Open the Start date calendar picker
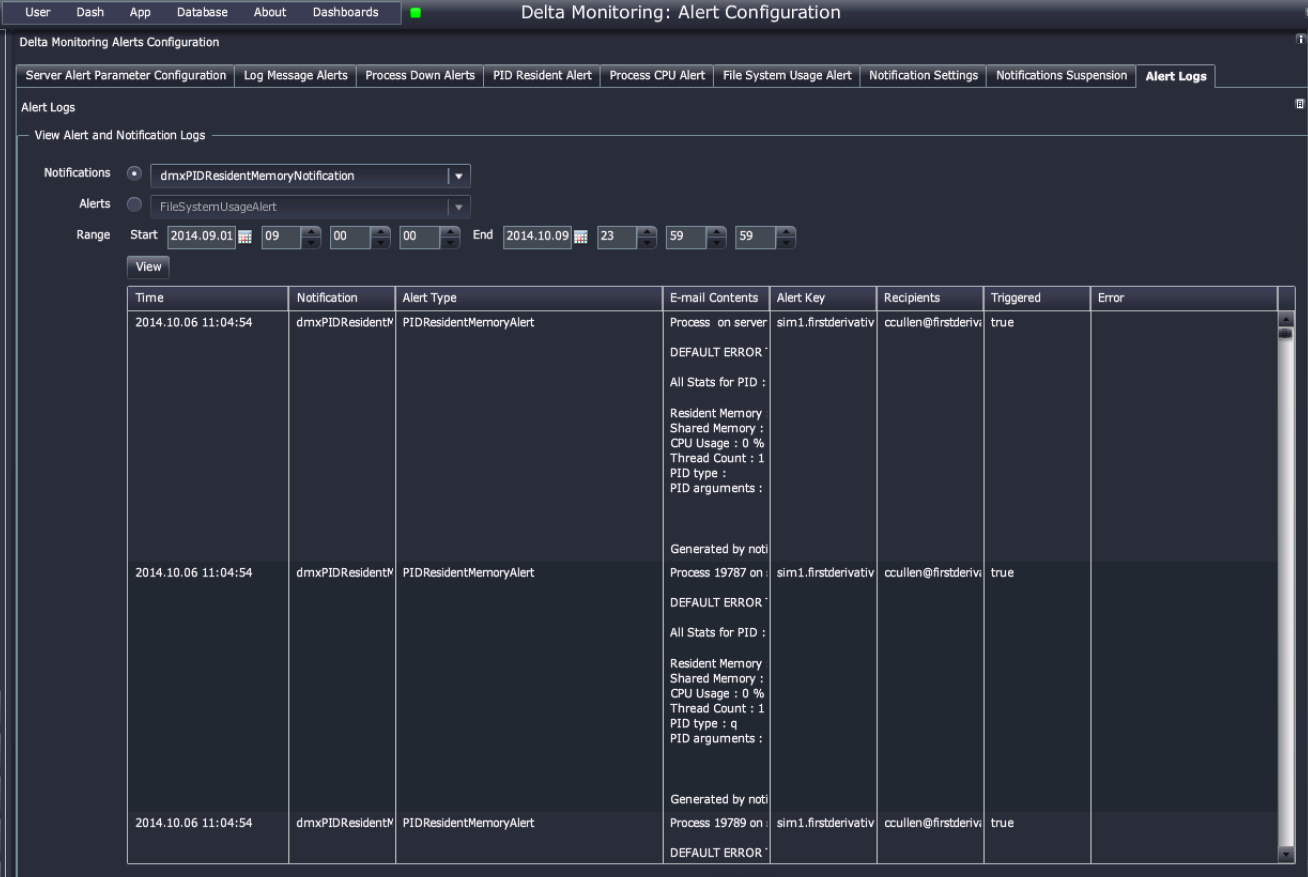Image resolution: width=1308 pixels, height=877 pixels. [x=244, y=238]
